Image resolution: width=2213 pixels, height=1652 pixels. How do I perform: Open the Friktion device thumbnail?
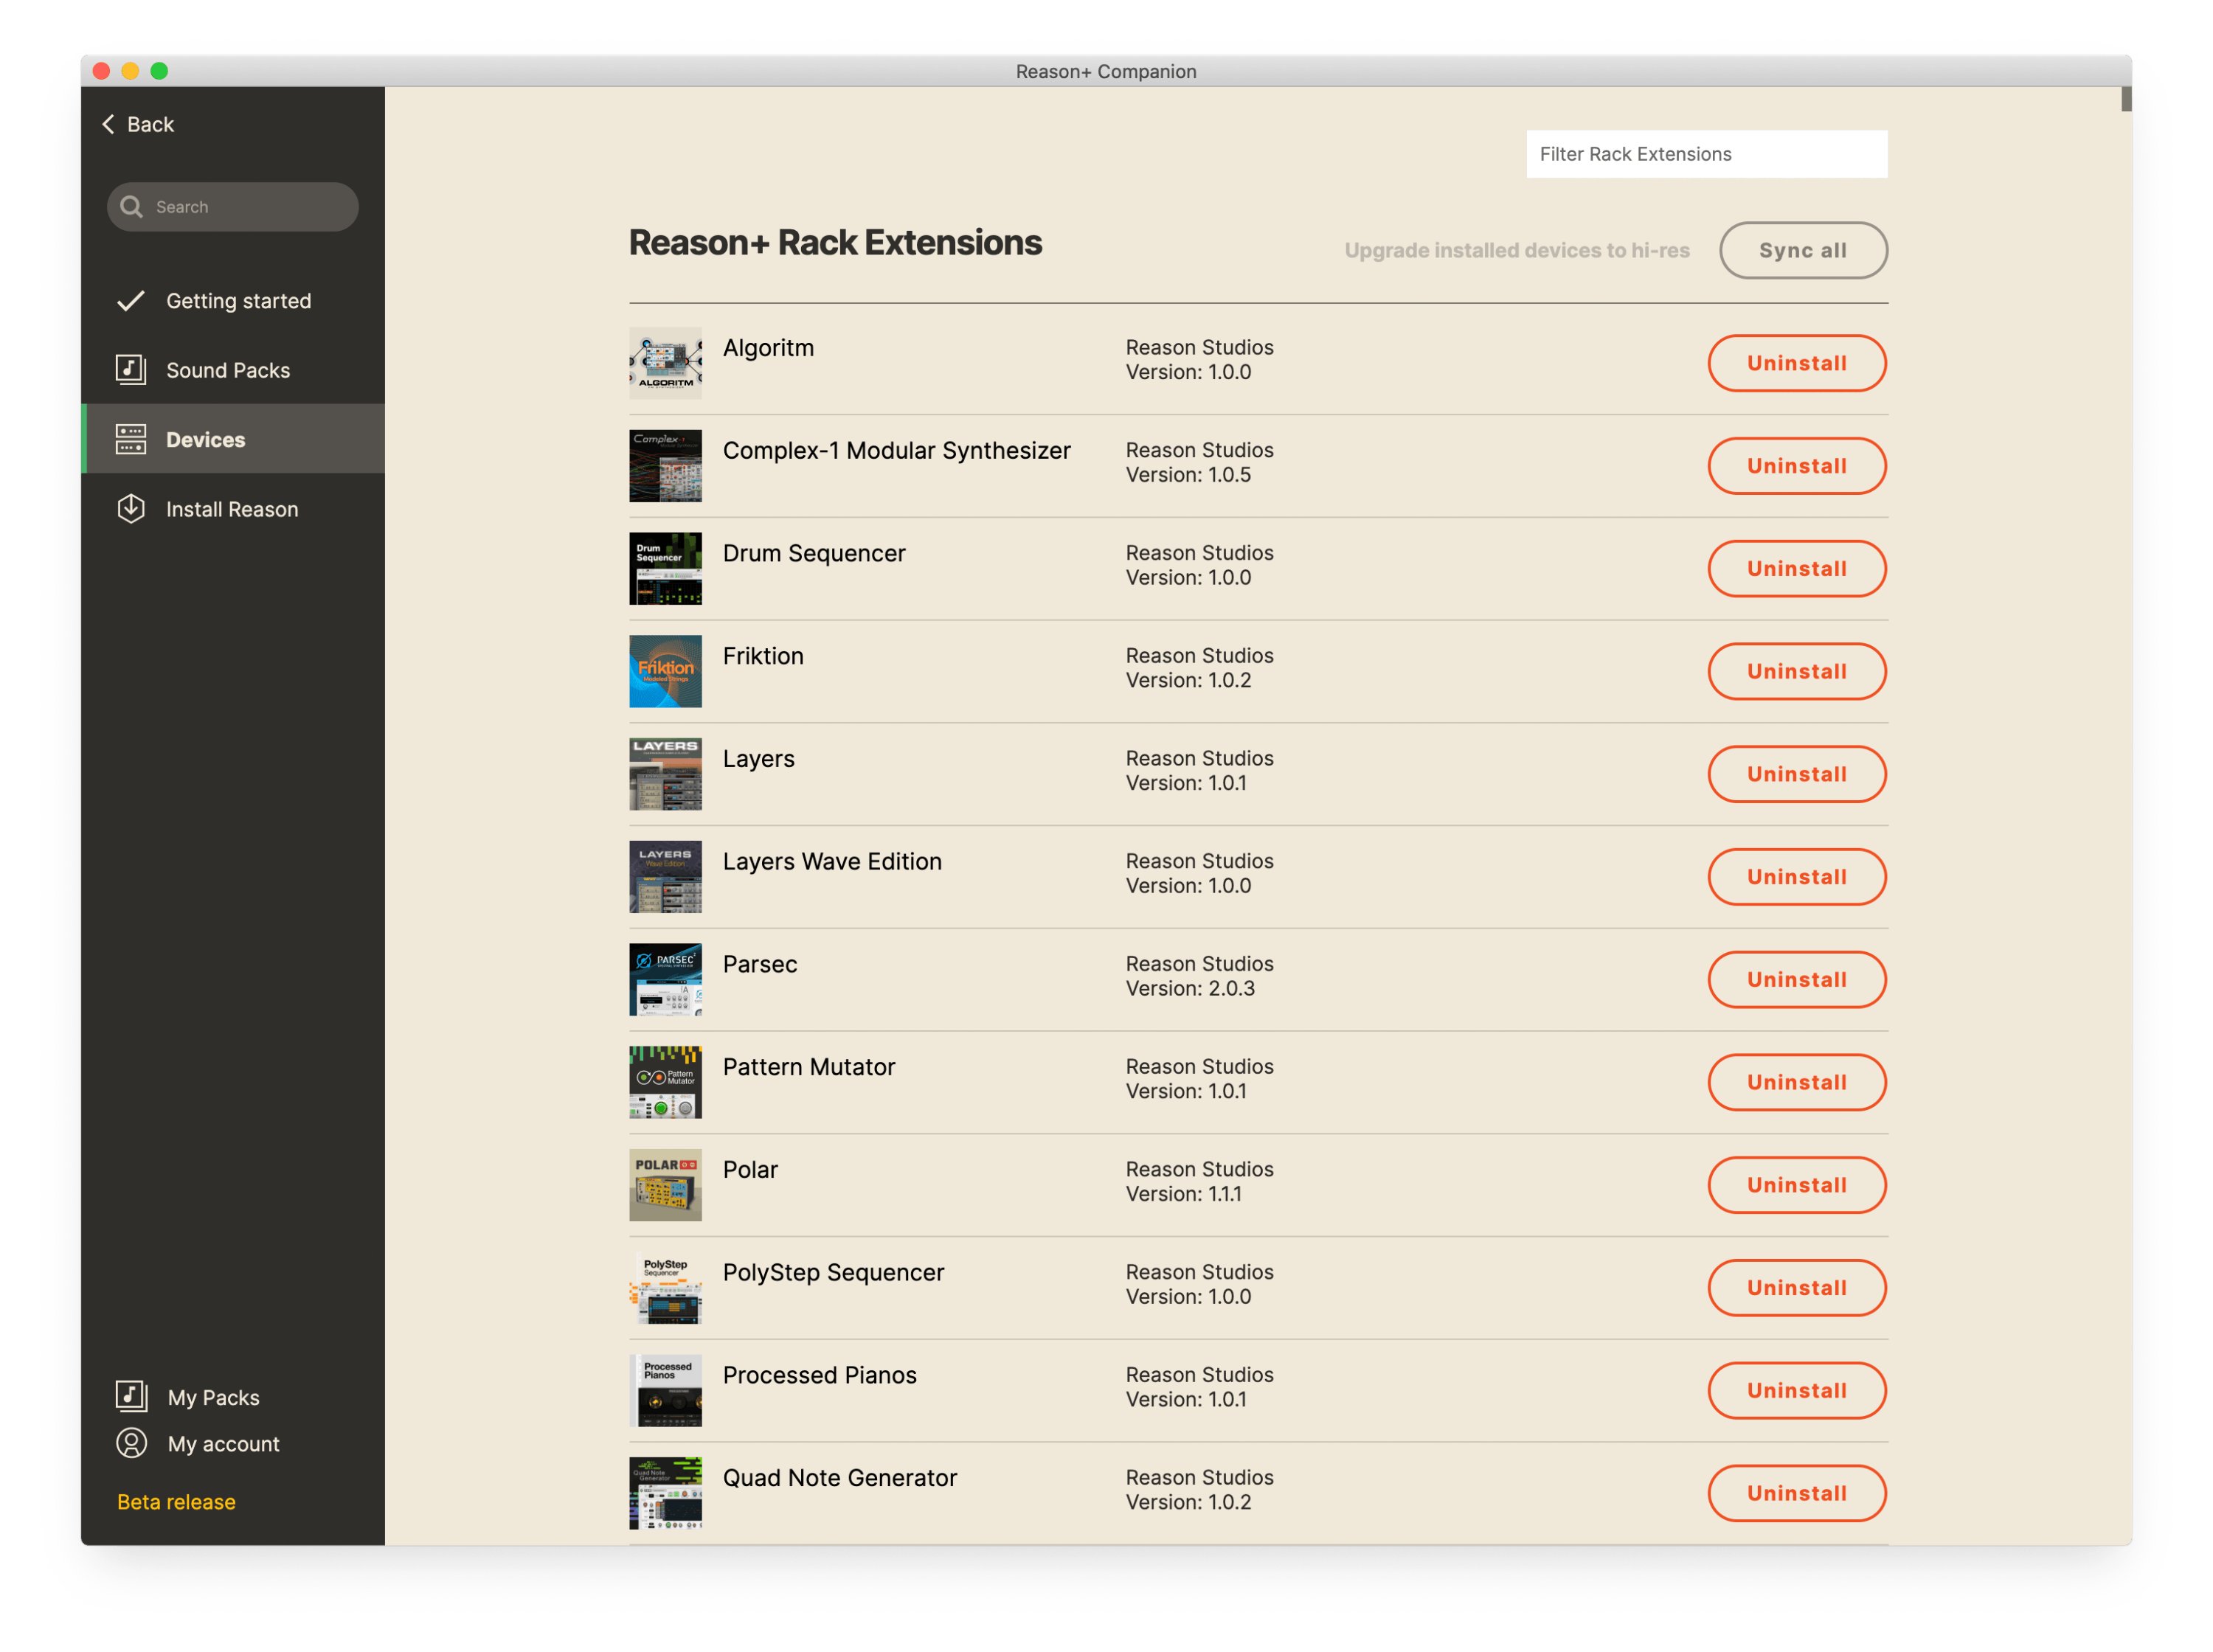(665, 671)
